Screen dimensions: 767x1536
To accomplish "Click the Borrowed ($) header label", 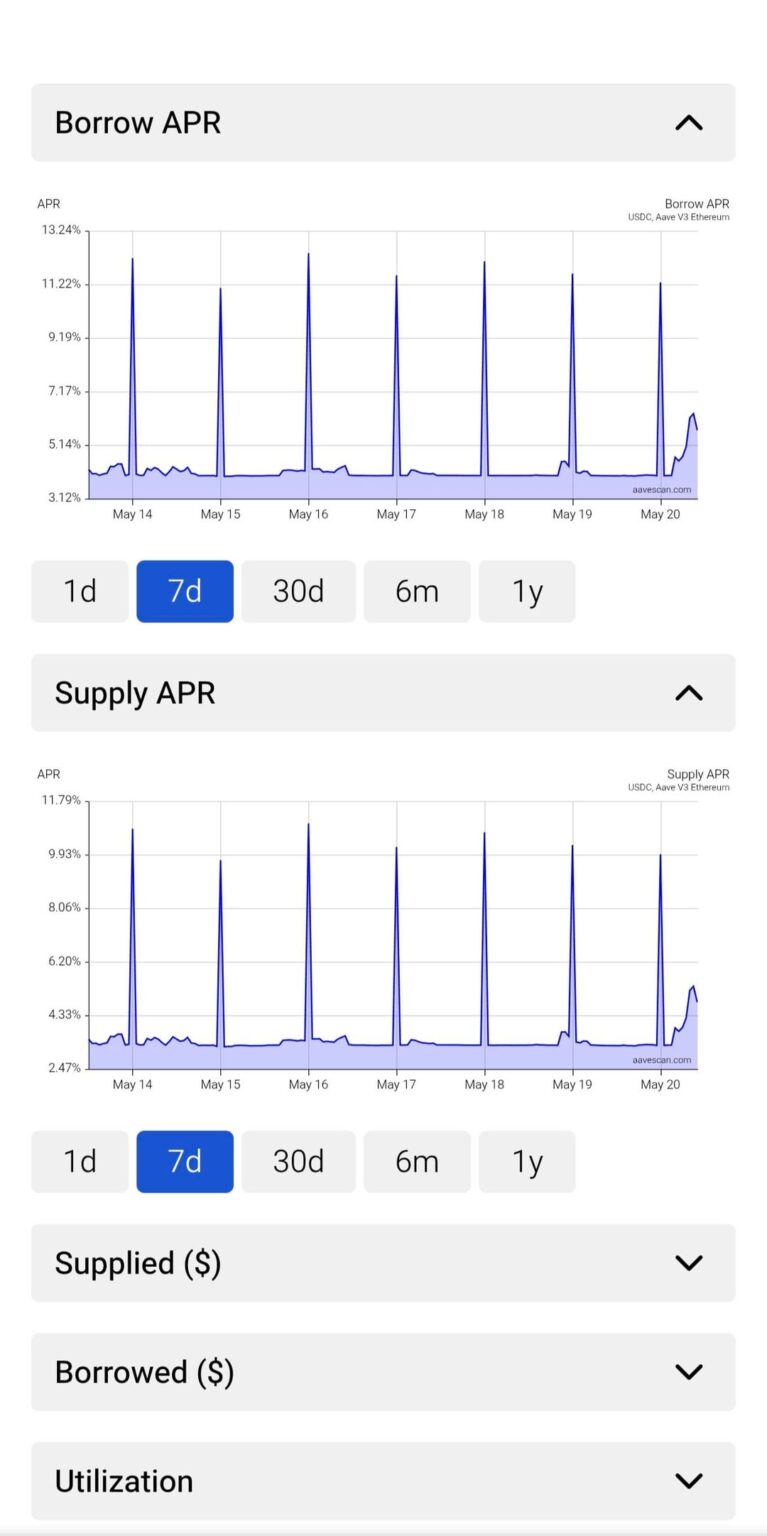I will 144,1372.
